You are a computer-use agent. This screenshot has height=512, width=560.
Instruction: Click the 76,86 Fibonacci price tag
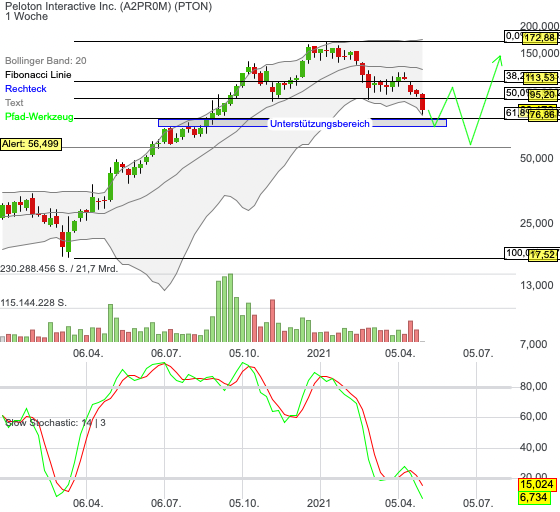pos(542,115)
